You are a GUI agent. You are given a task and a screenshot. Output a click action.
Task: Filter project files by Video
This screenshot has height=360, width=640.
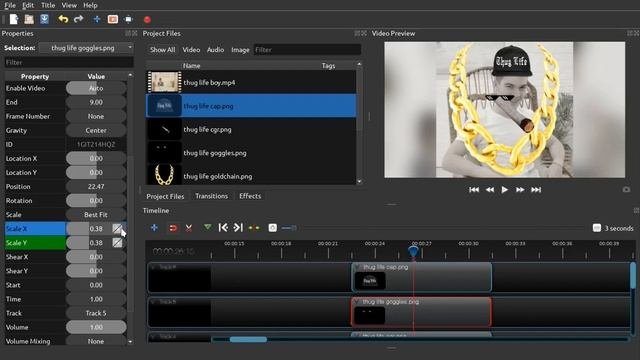click(191, 50)
